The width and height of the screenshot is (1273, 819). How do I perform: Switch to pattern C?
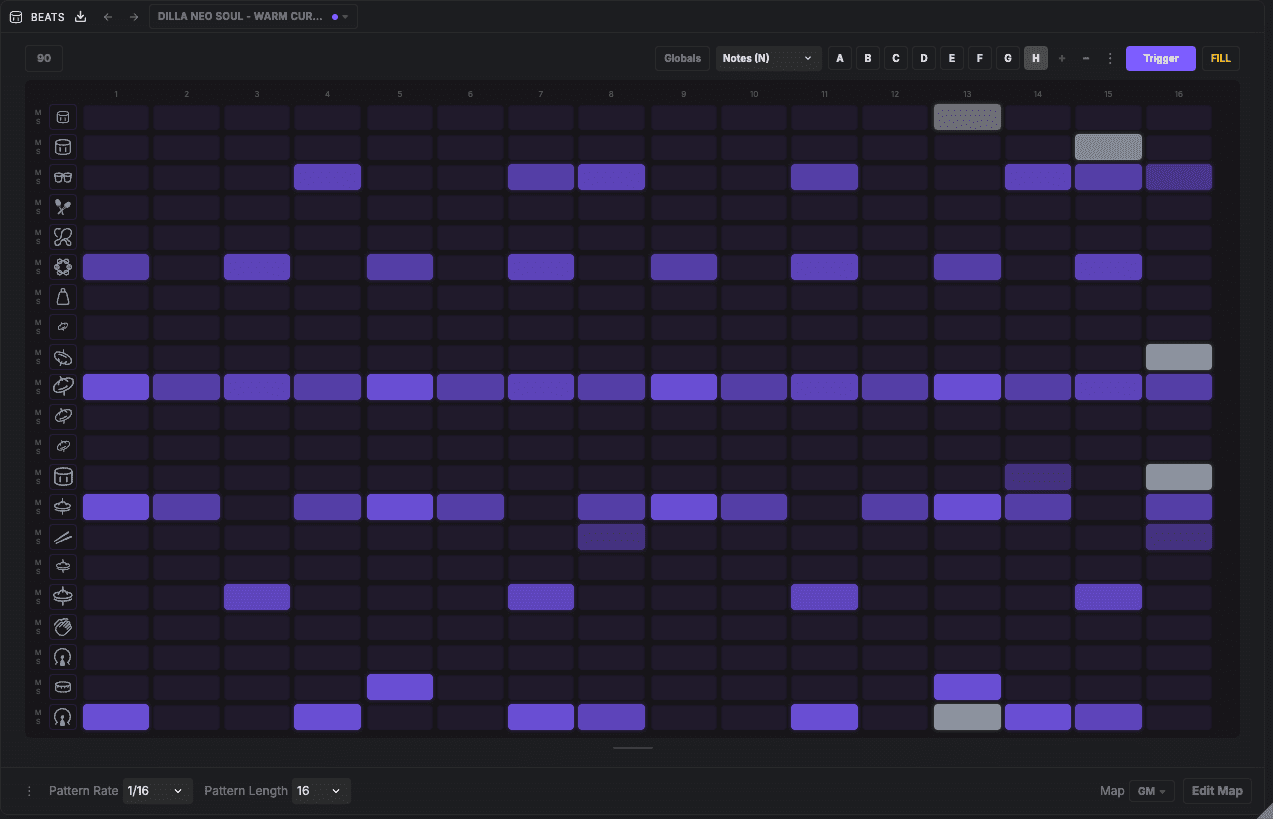pyautogui.click(x=896, y=58)
